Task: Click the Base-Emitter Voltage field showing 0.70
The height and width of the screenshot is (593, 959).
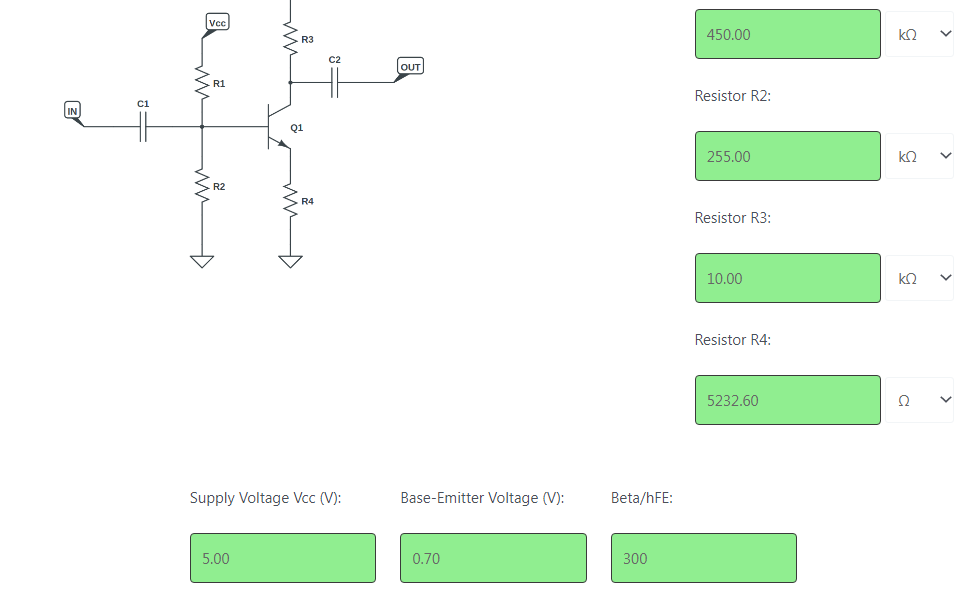Action: (494, 558)
